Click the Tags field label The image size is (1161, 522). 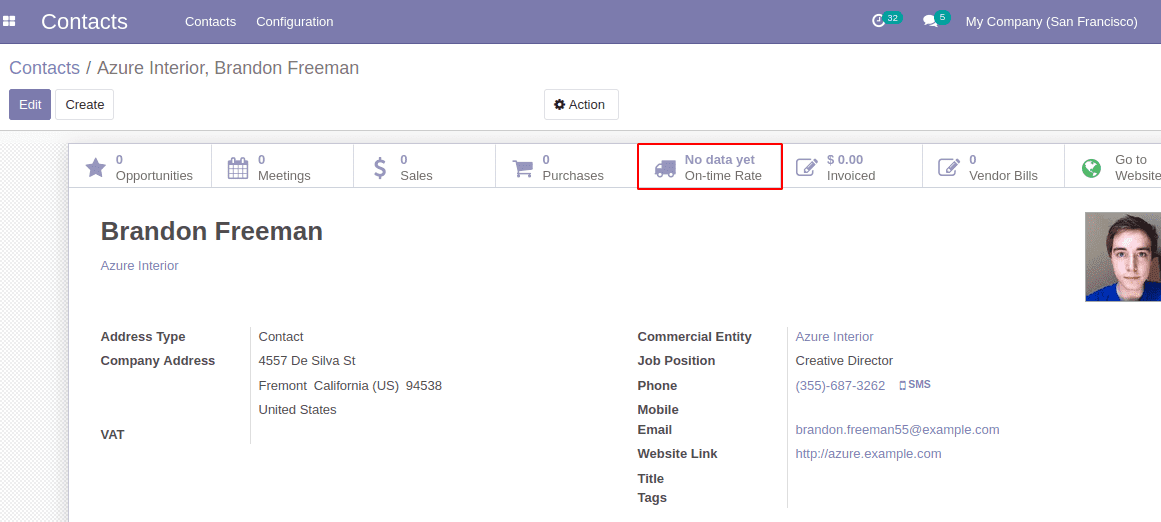tap(652, 498)
